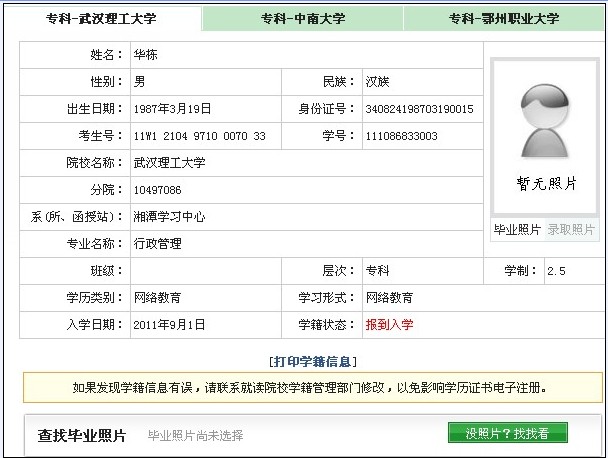Select the school name value 武汉理工大学
This screenshot has height=458, width=608.
169,163
